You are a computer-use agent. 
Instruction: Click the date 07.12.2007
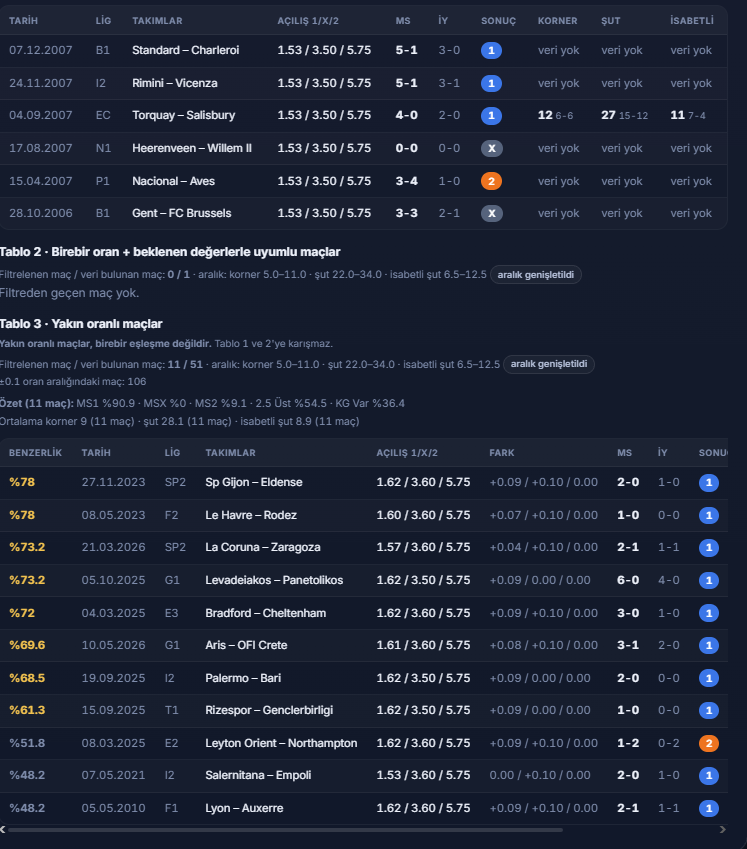tap(41, 50)
